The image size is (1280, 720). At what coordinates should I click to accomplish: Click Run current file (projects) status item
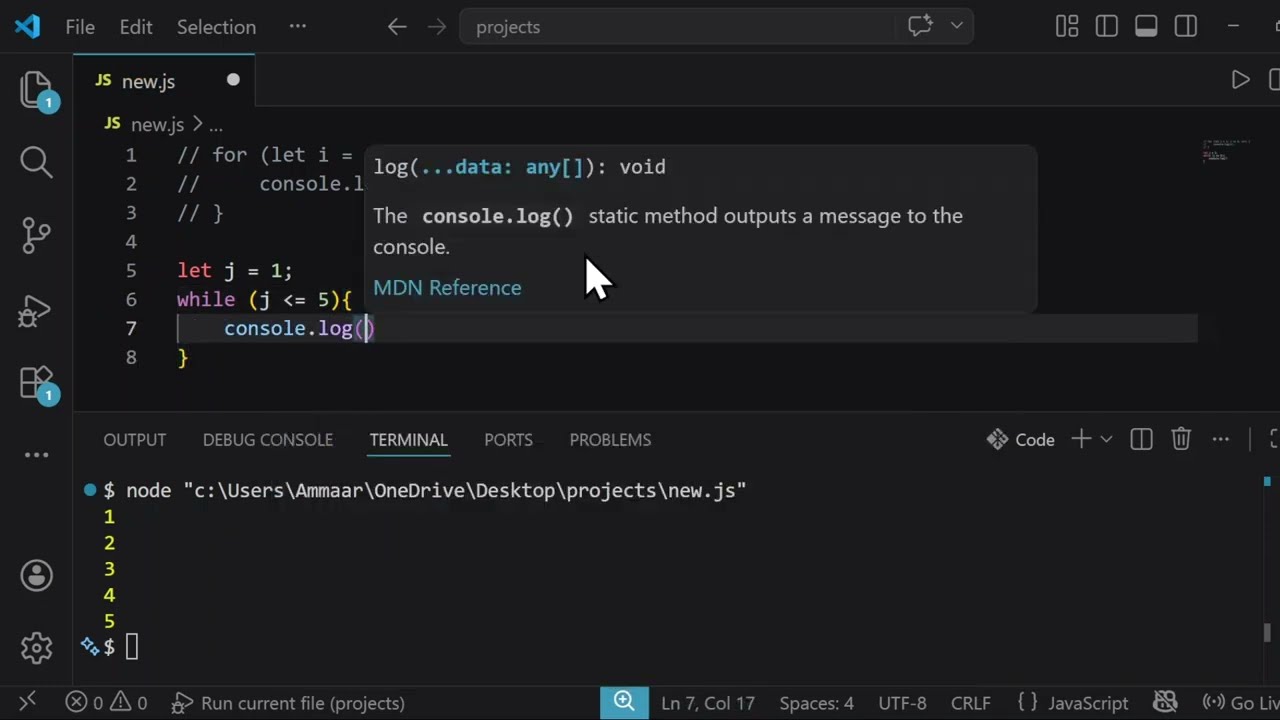pos(288,703)
